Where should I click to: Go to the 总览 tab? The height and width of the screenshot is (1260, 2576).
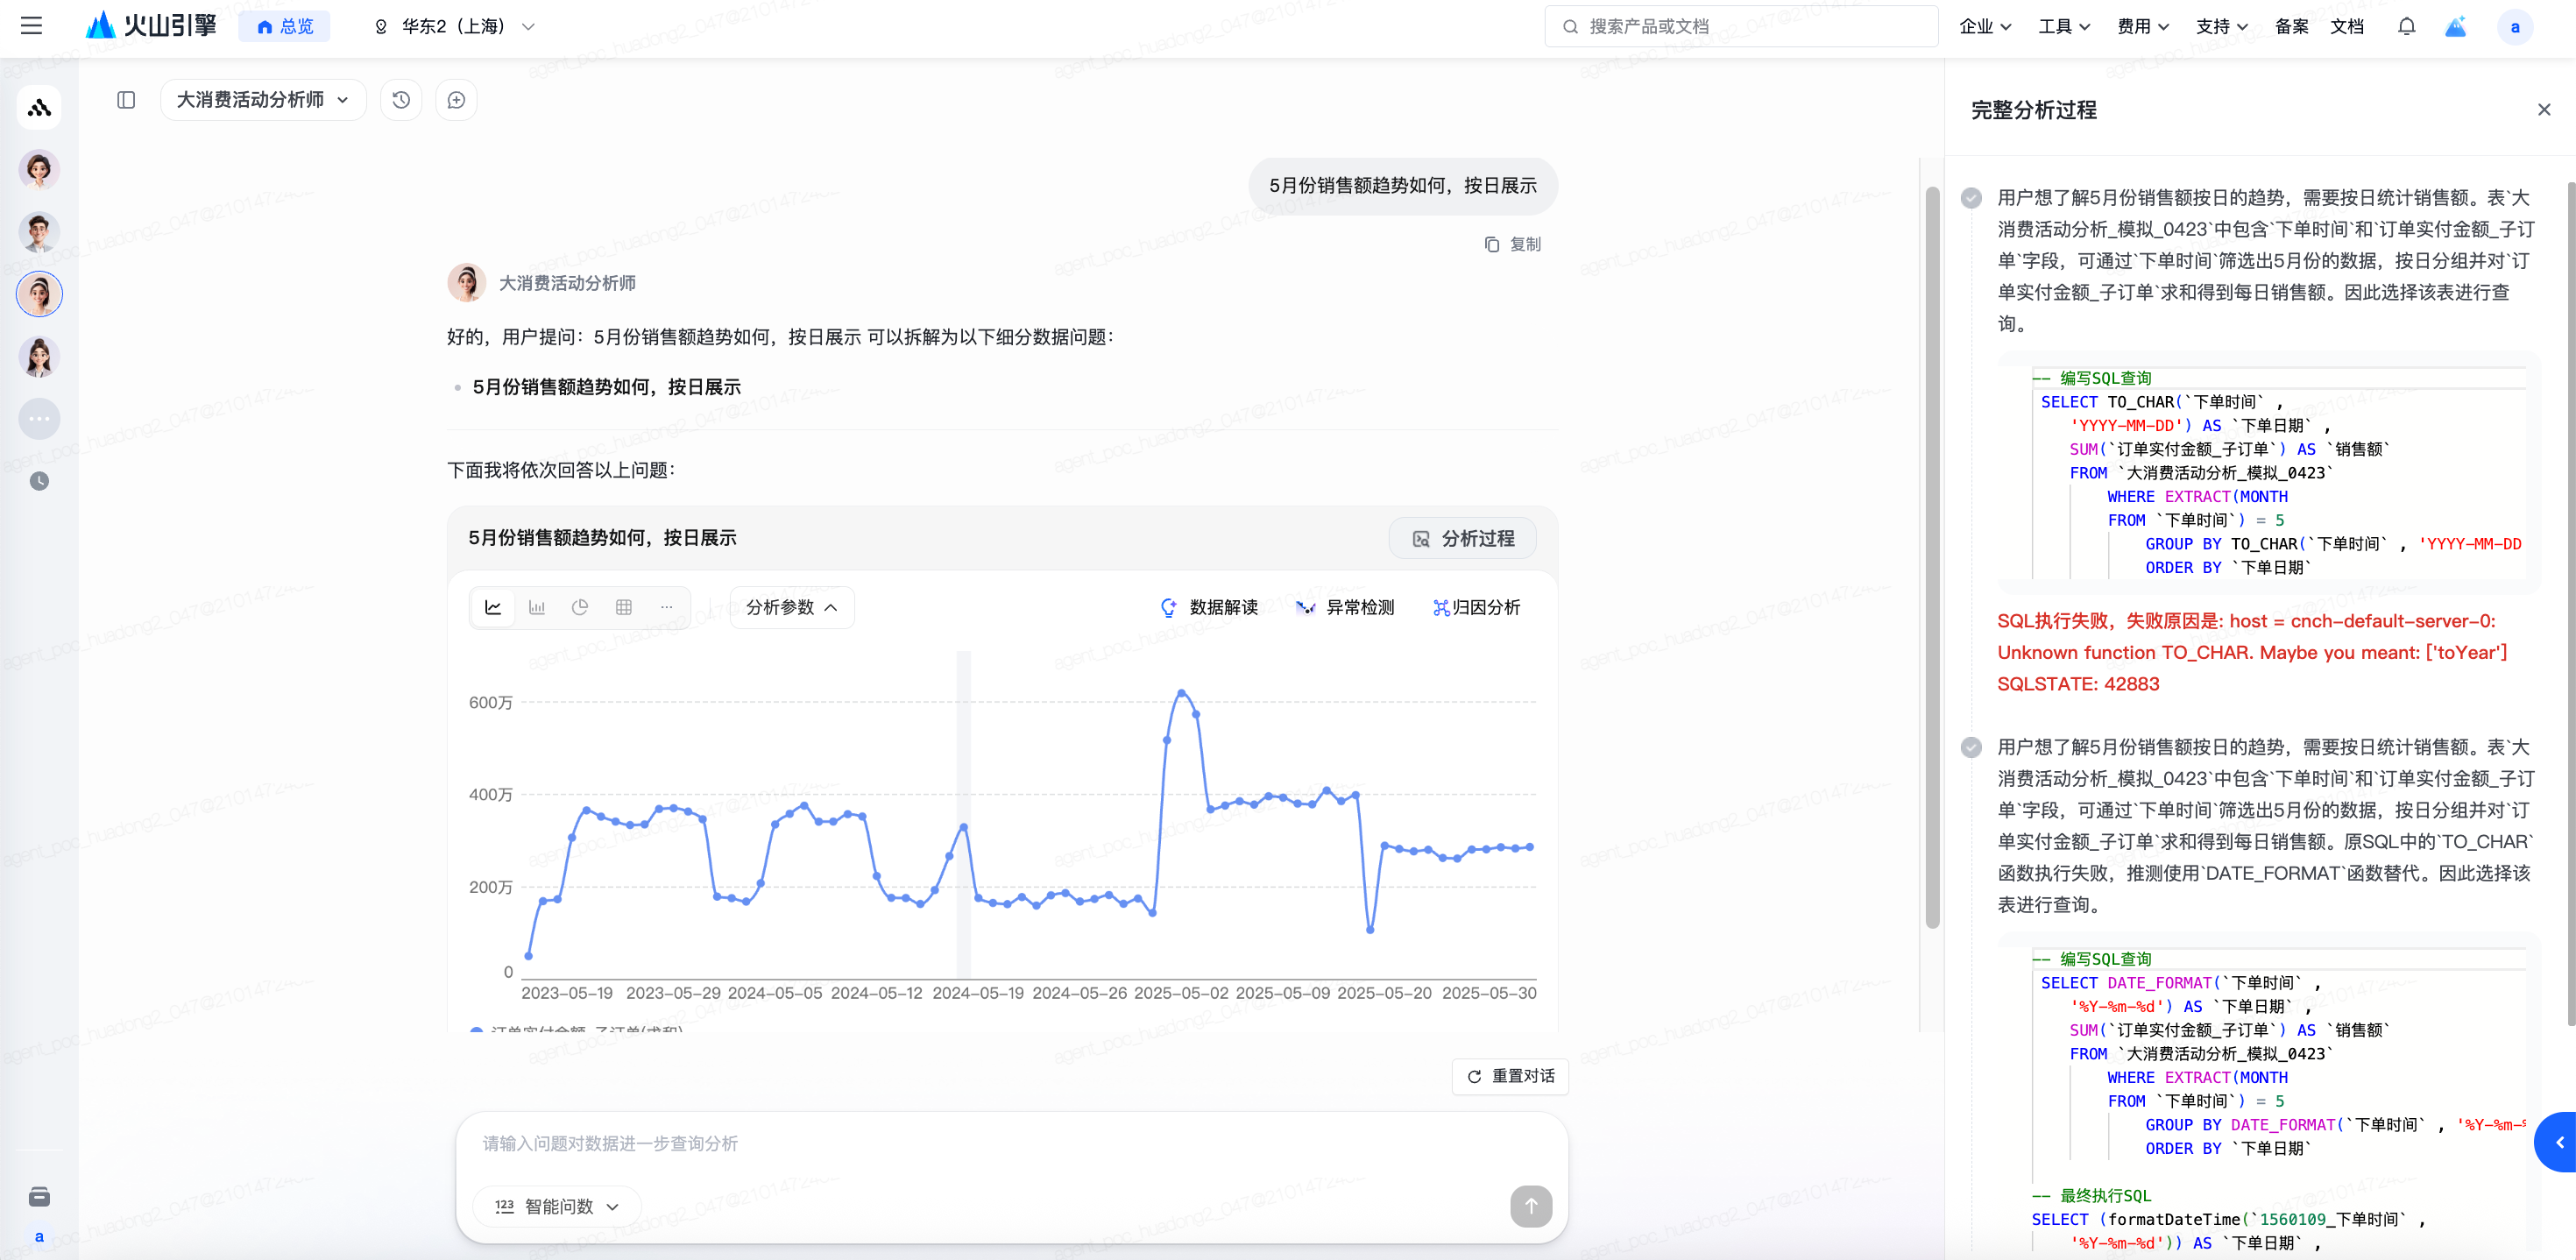tap(285, 27)
